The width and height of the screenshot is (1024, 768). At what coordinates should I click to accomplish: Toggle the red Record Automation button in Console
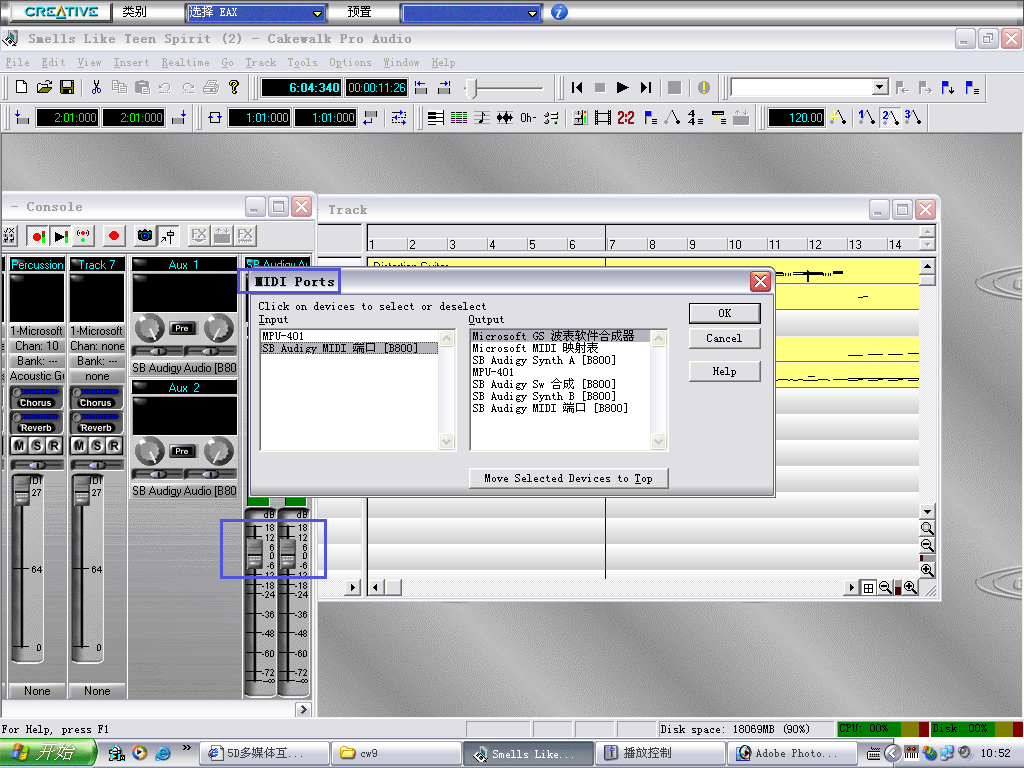(x=114, y=236)
